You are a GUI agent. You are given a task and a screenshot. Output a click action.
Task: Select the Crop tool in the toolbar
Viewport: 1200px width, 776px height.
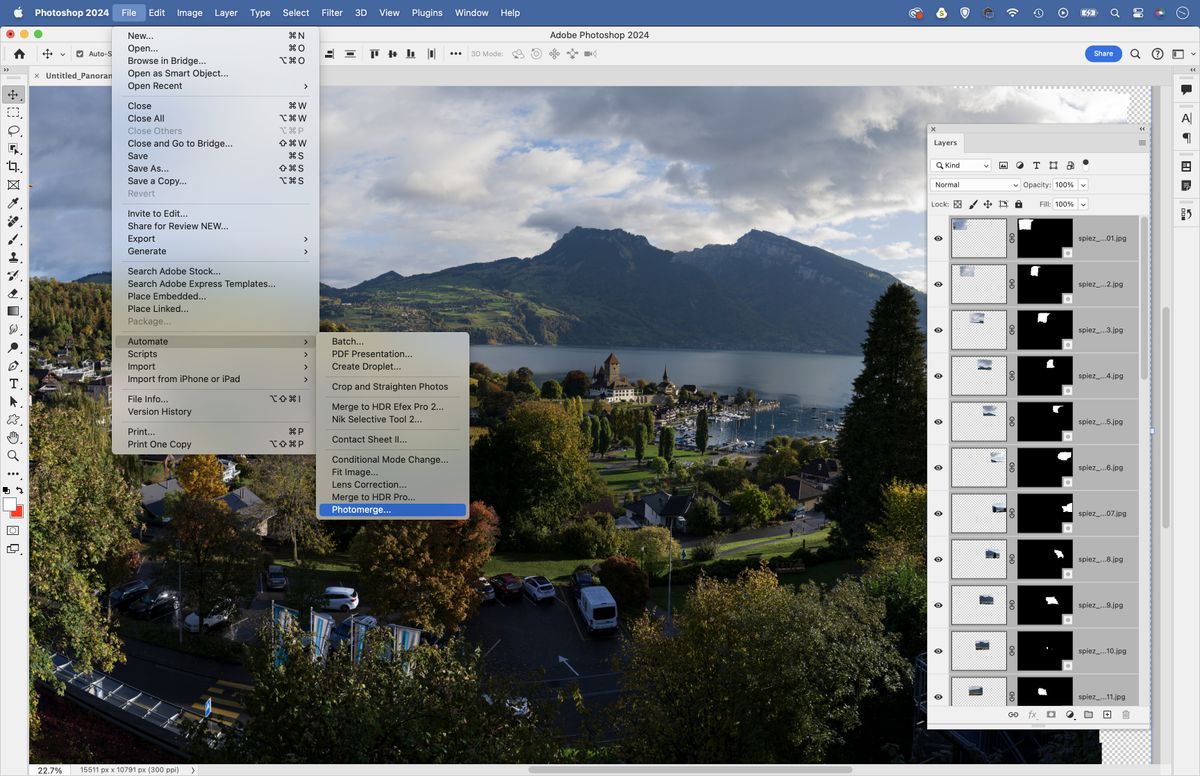(x=14, y=167)
